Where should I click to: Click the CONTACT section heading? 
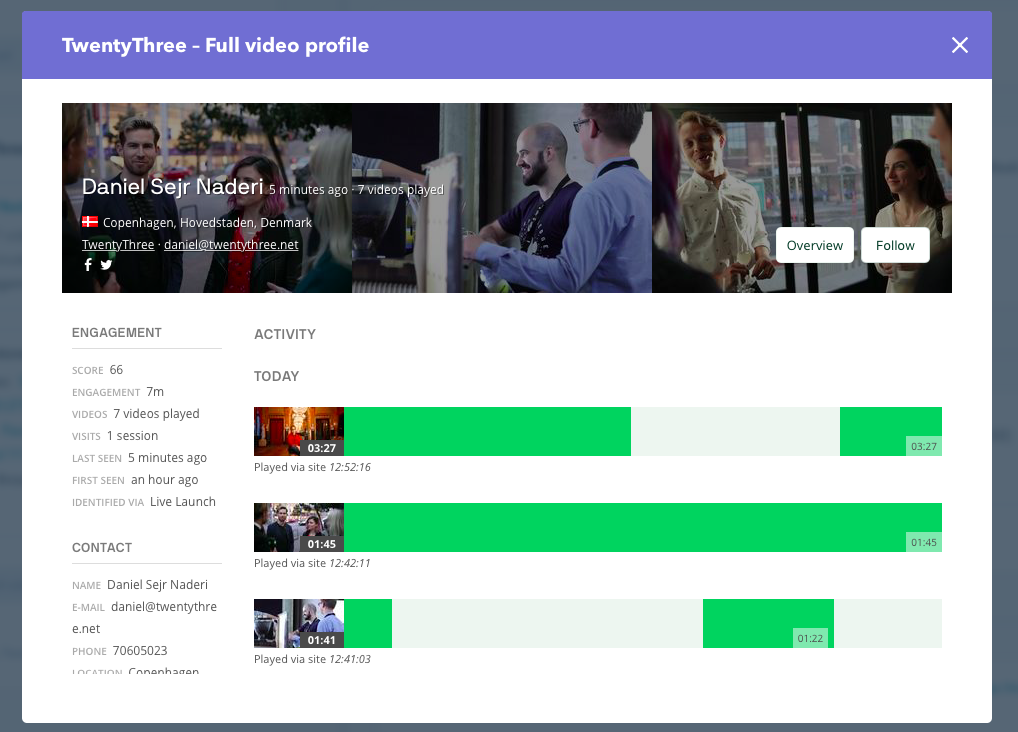(x=102, y=548)
